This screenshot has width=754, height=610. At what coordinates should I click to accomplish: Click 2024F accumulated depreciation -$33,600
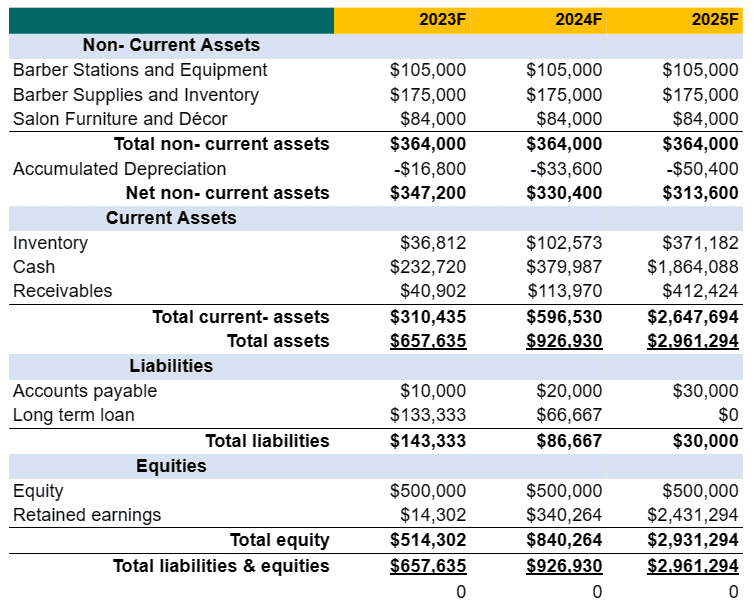coord(566,169)
